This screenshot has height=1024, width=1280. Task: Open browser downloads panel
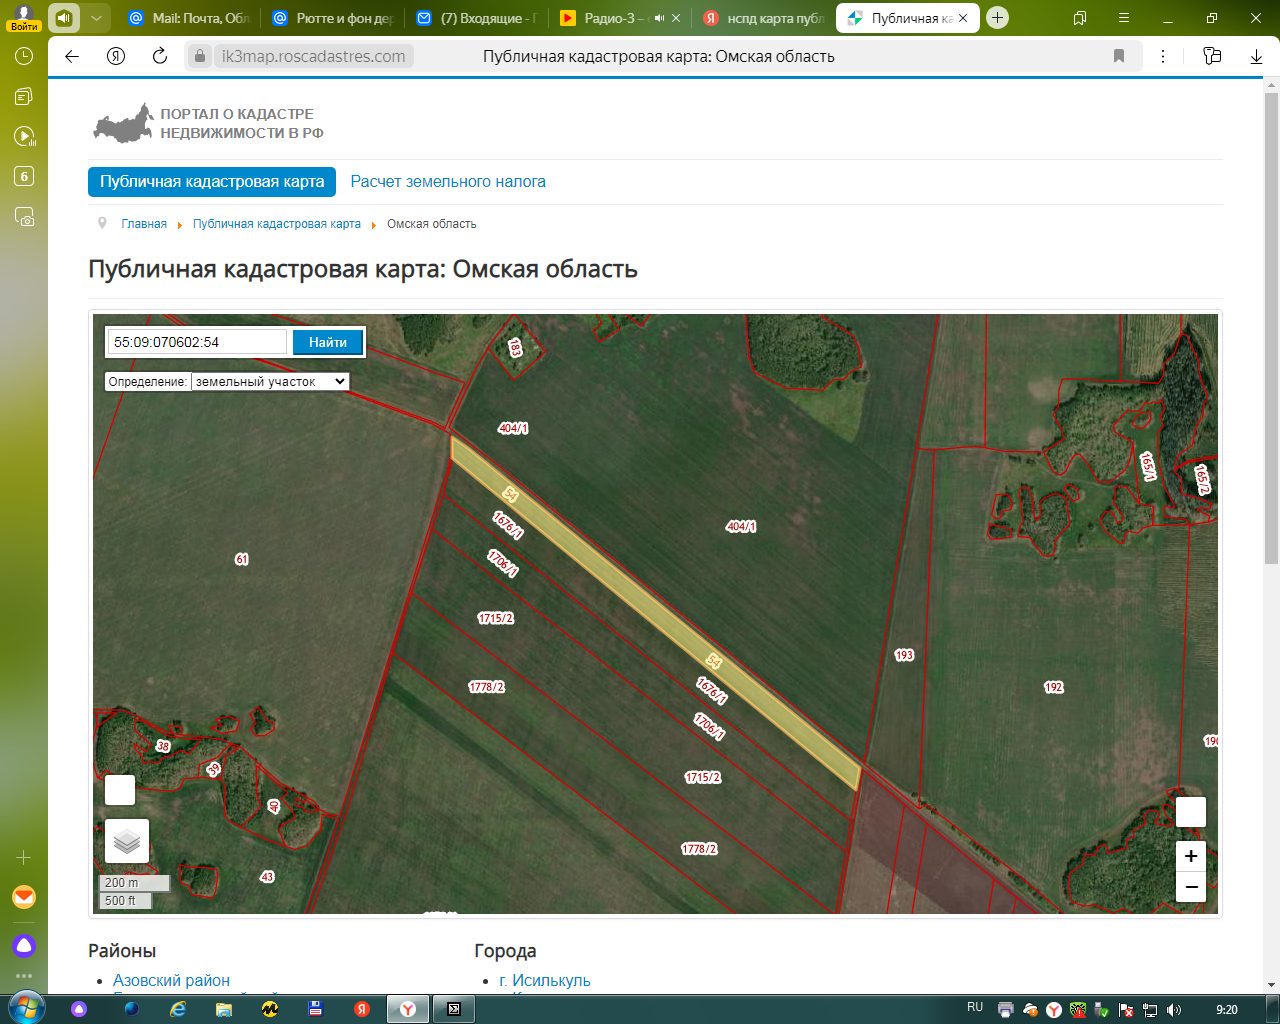pyautogui.click(x=1256, y=56)
